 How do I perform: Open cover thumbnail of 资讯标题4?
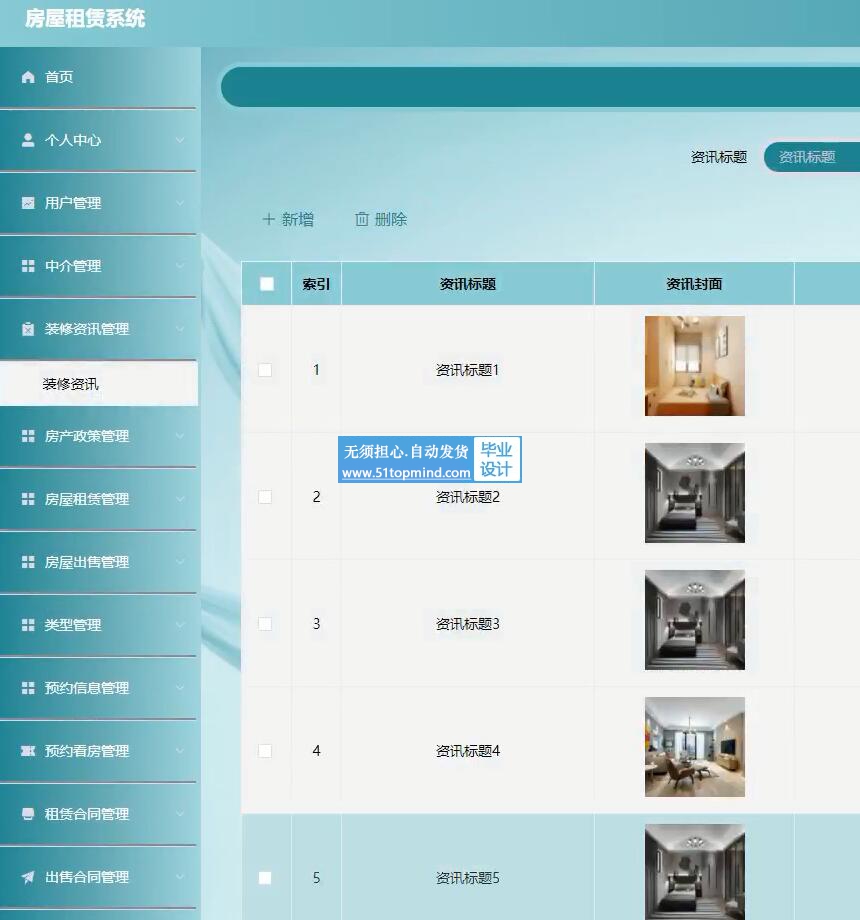(695, 747)
